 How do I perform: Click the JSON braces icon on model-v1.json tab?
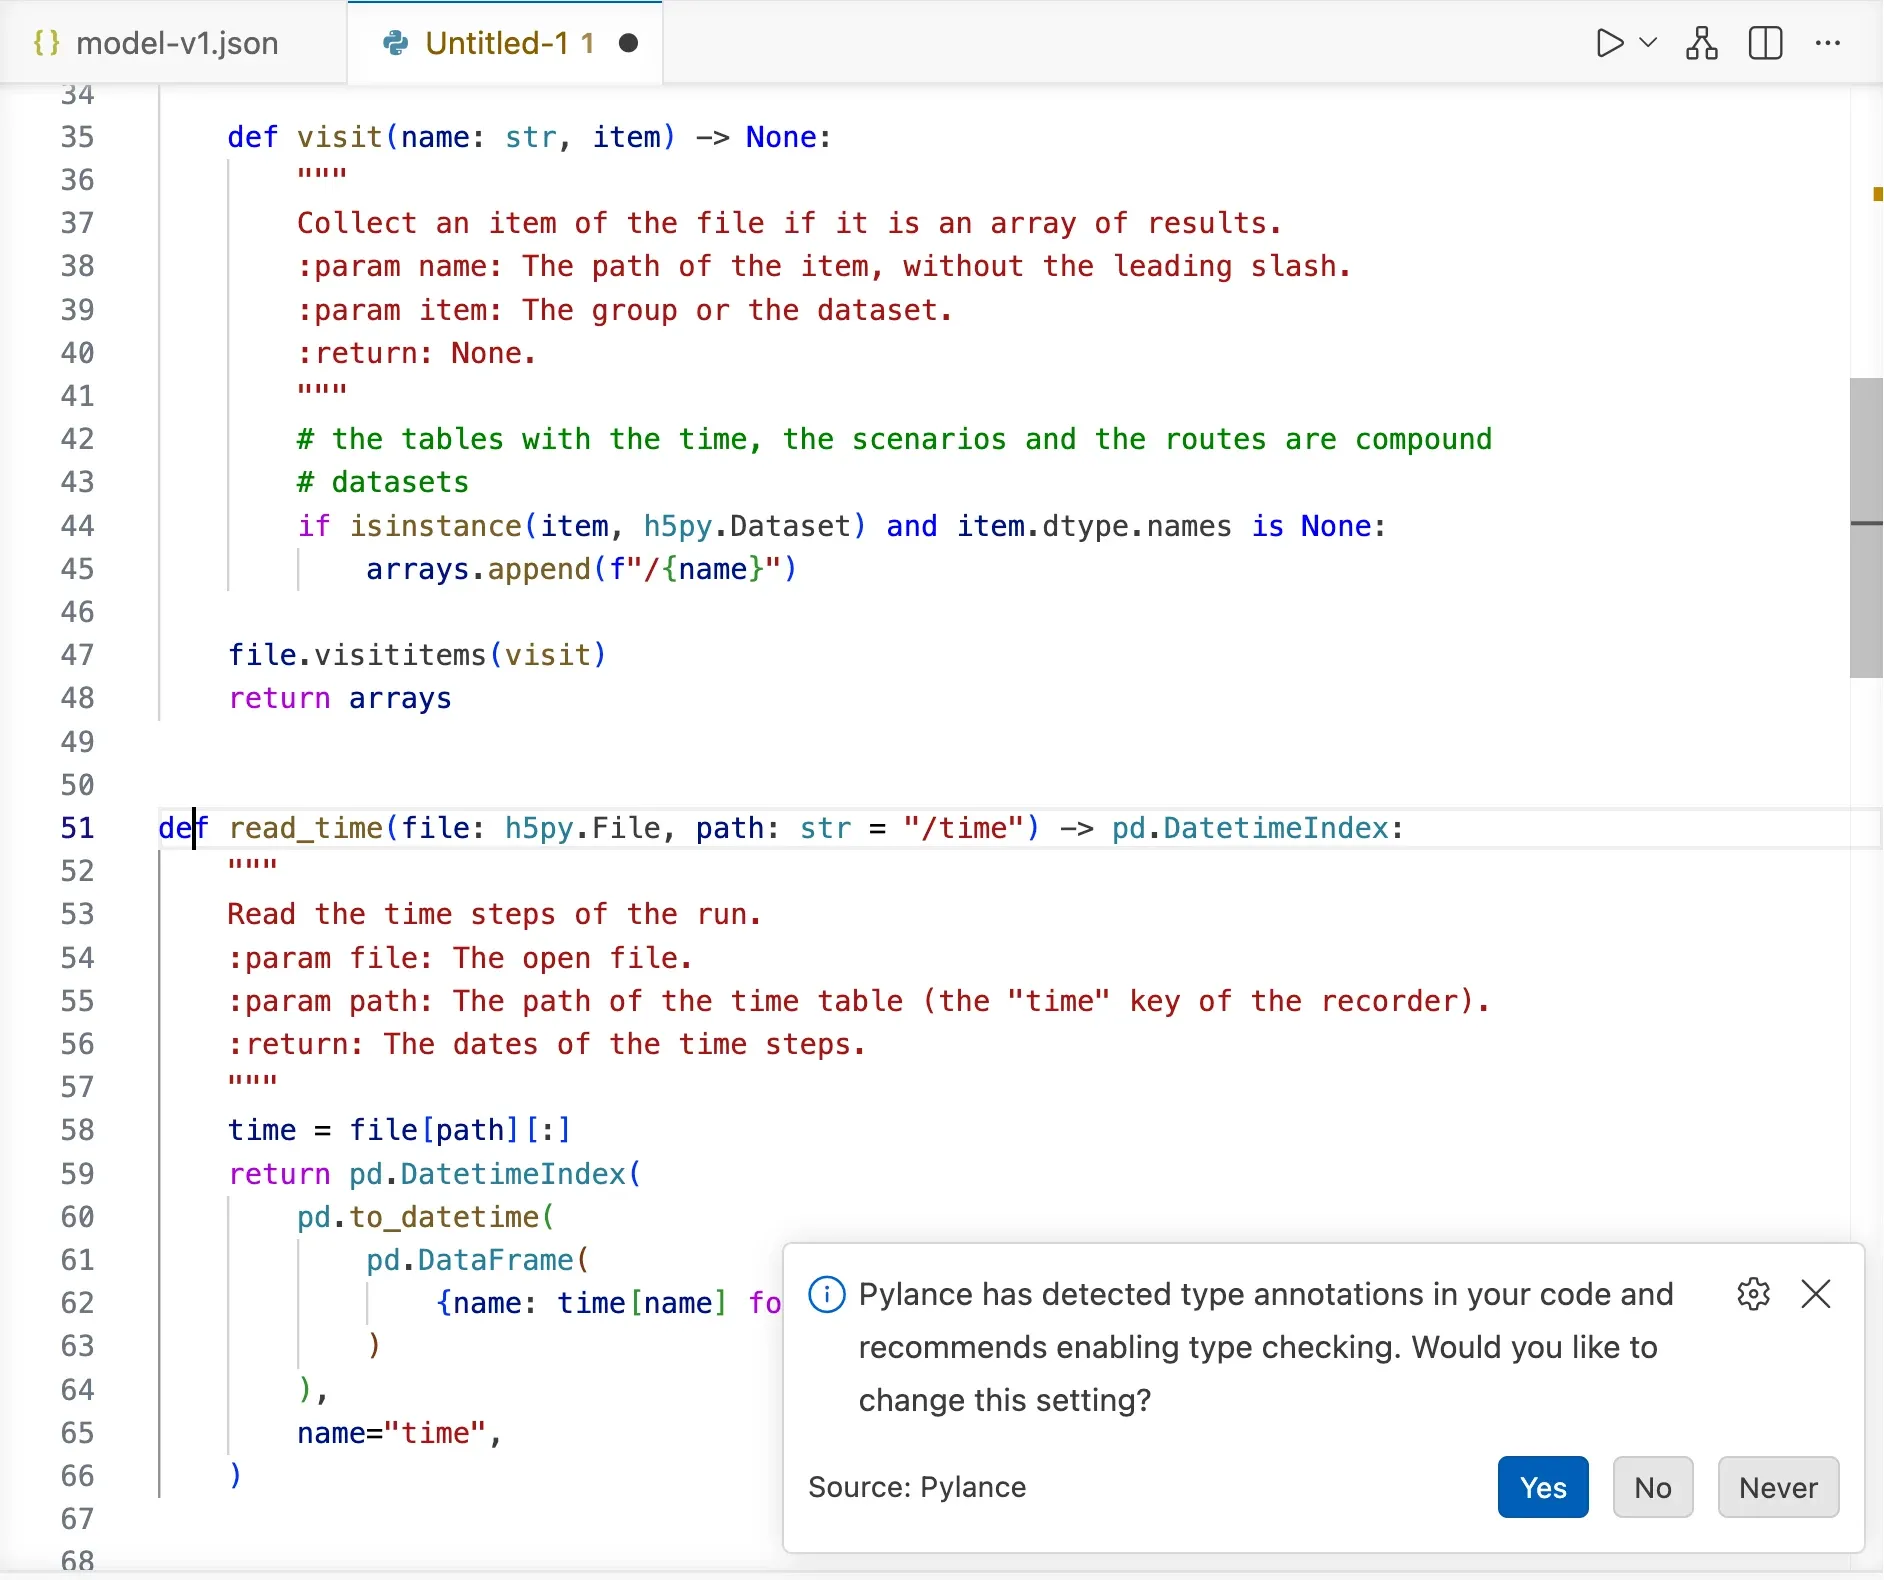click(46, 43)
